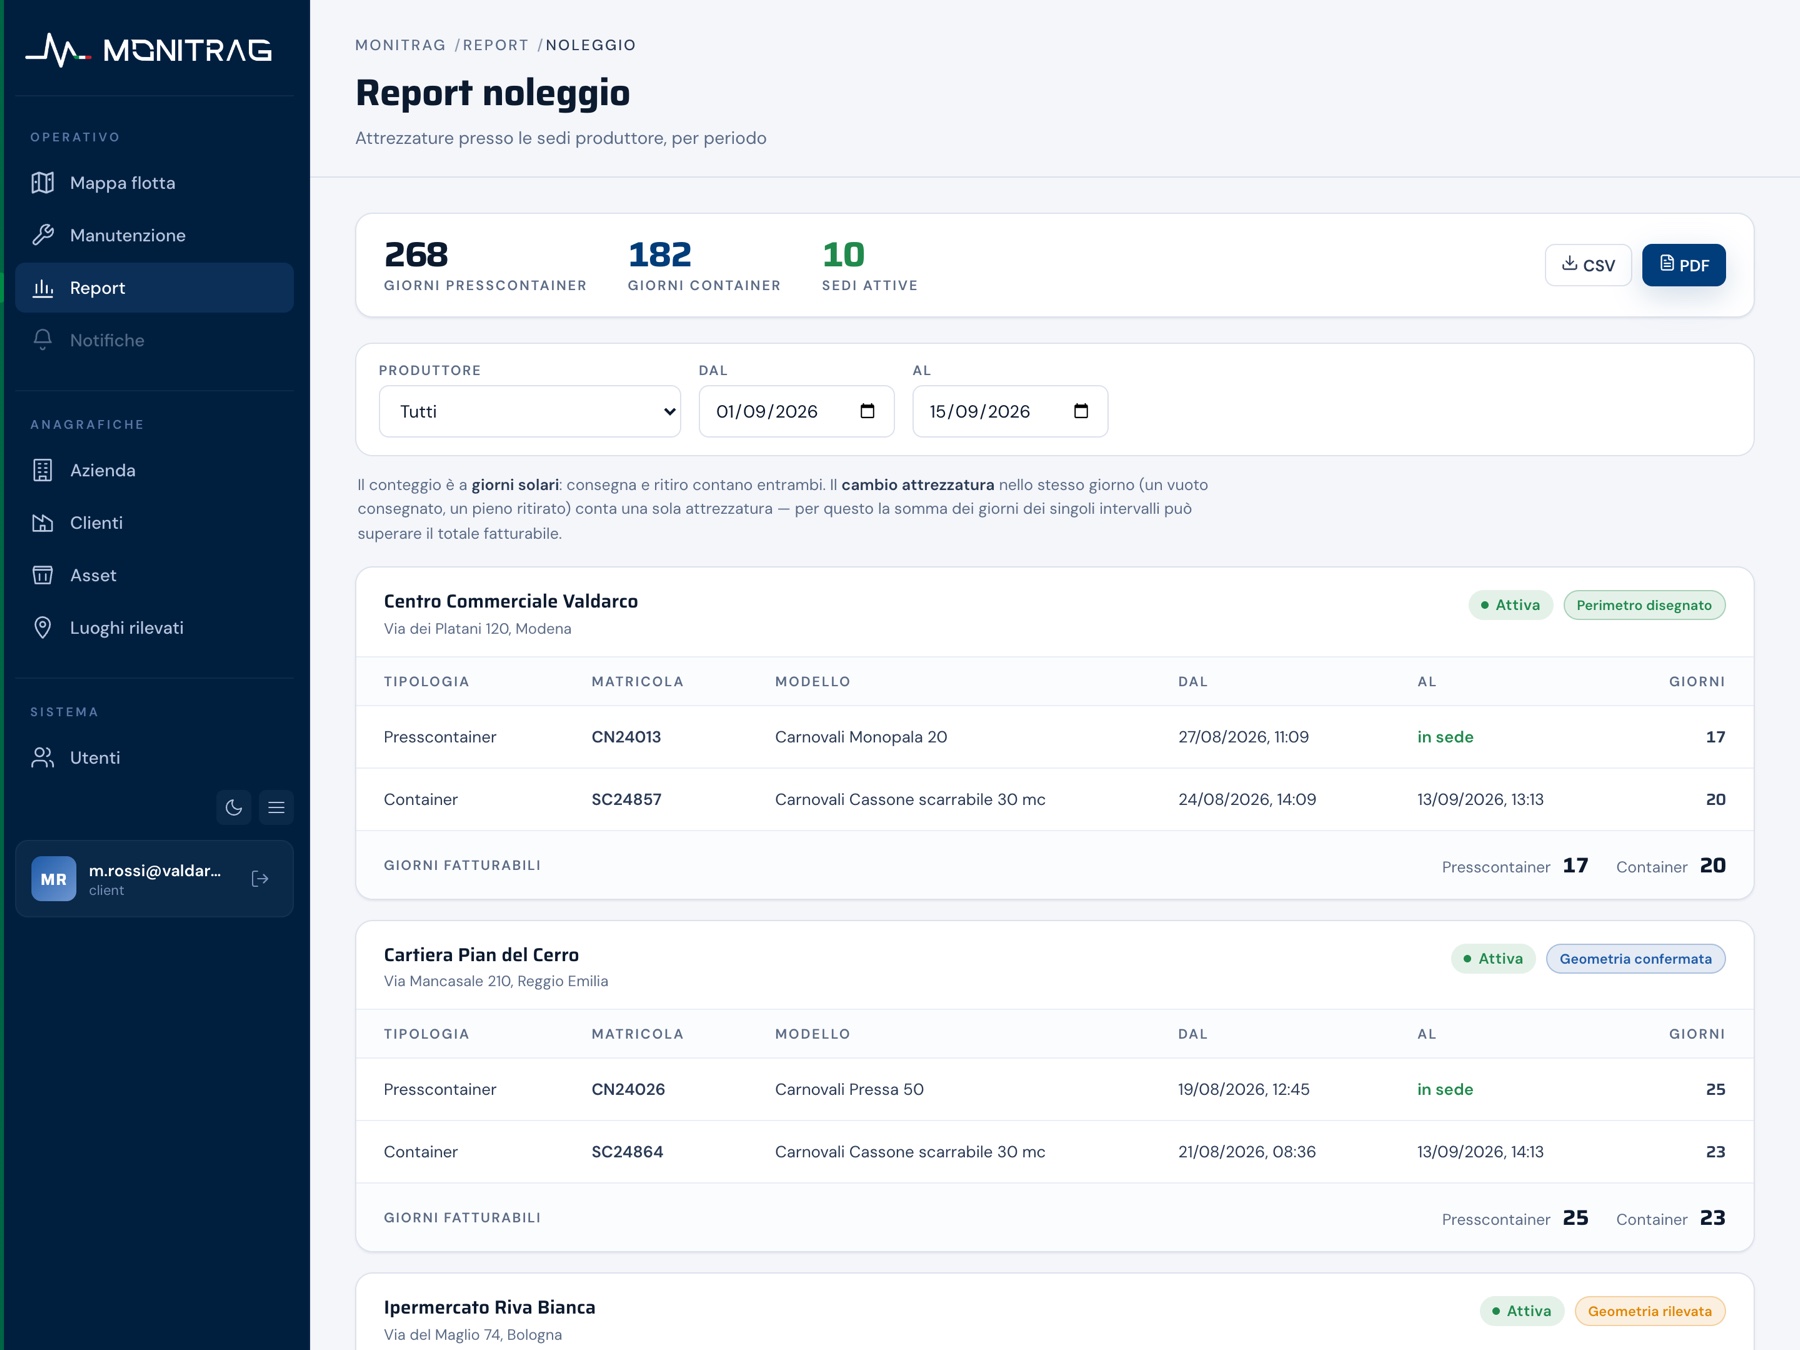Click the Clienti factory icon
Viewport: 1800px width, 1350px height.
coord(43,523)
